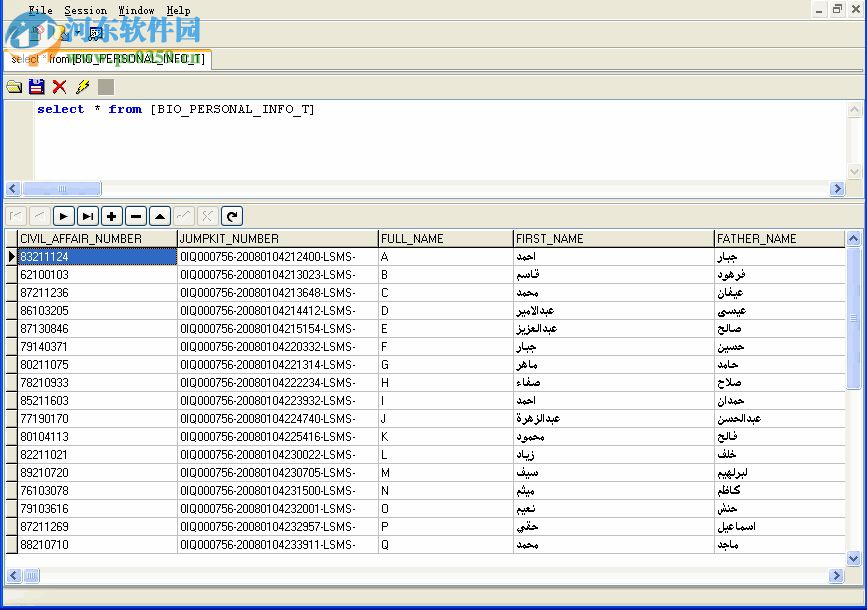The height and width of the screenshot is (610, 867).
Task: Go to next record navigator button
Action: pyautogui.click(x=64, y=216)
